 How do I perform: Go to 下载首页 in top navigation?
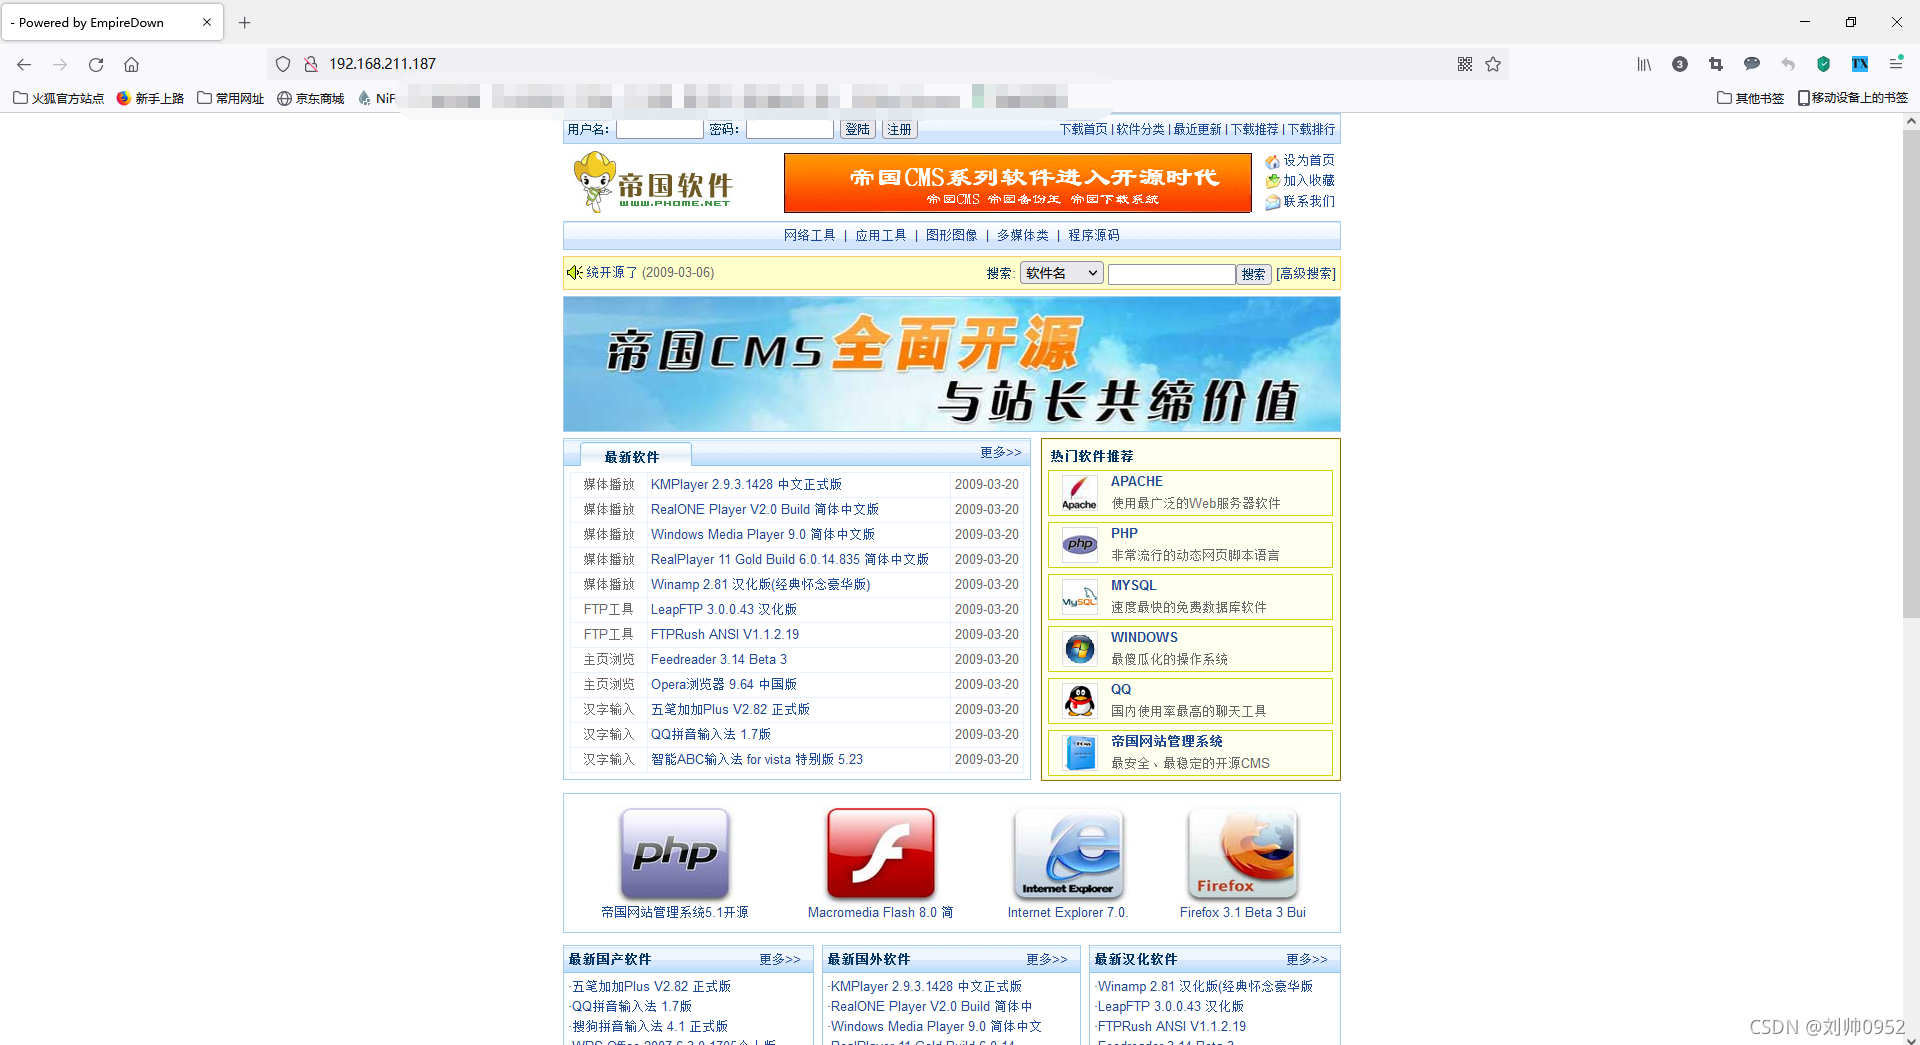(1084, 129)
